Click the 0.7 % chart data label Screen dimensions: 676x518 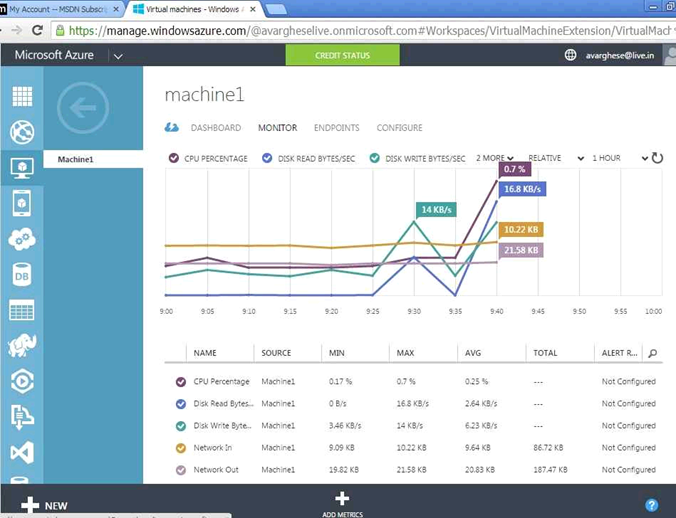click(x=515, y=169)
